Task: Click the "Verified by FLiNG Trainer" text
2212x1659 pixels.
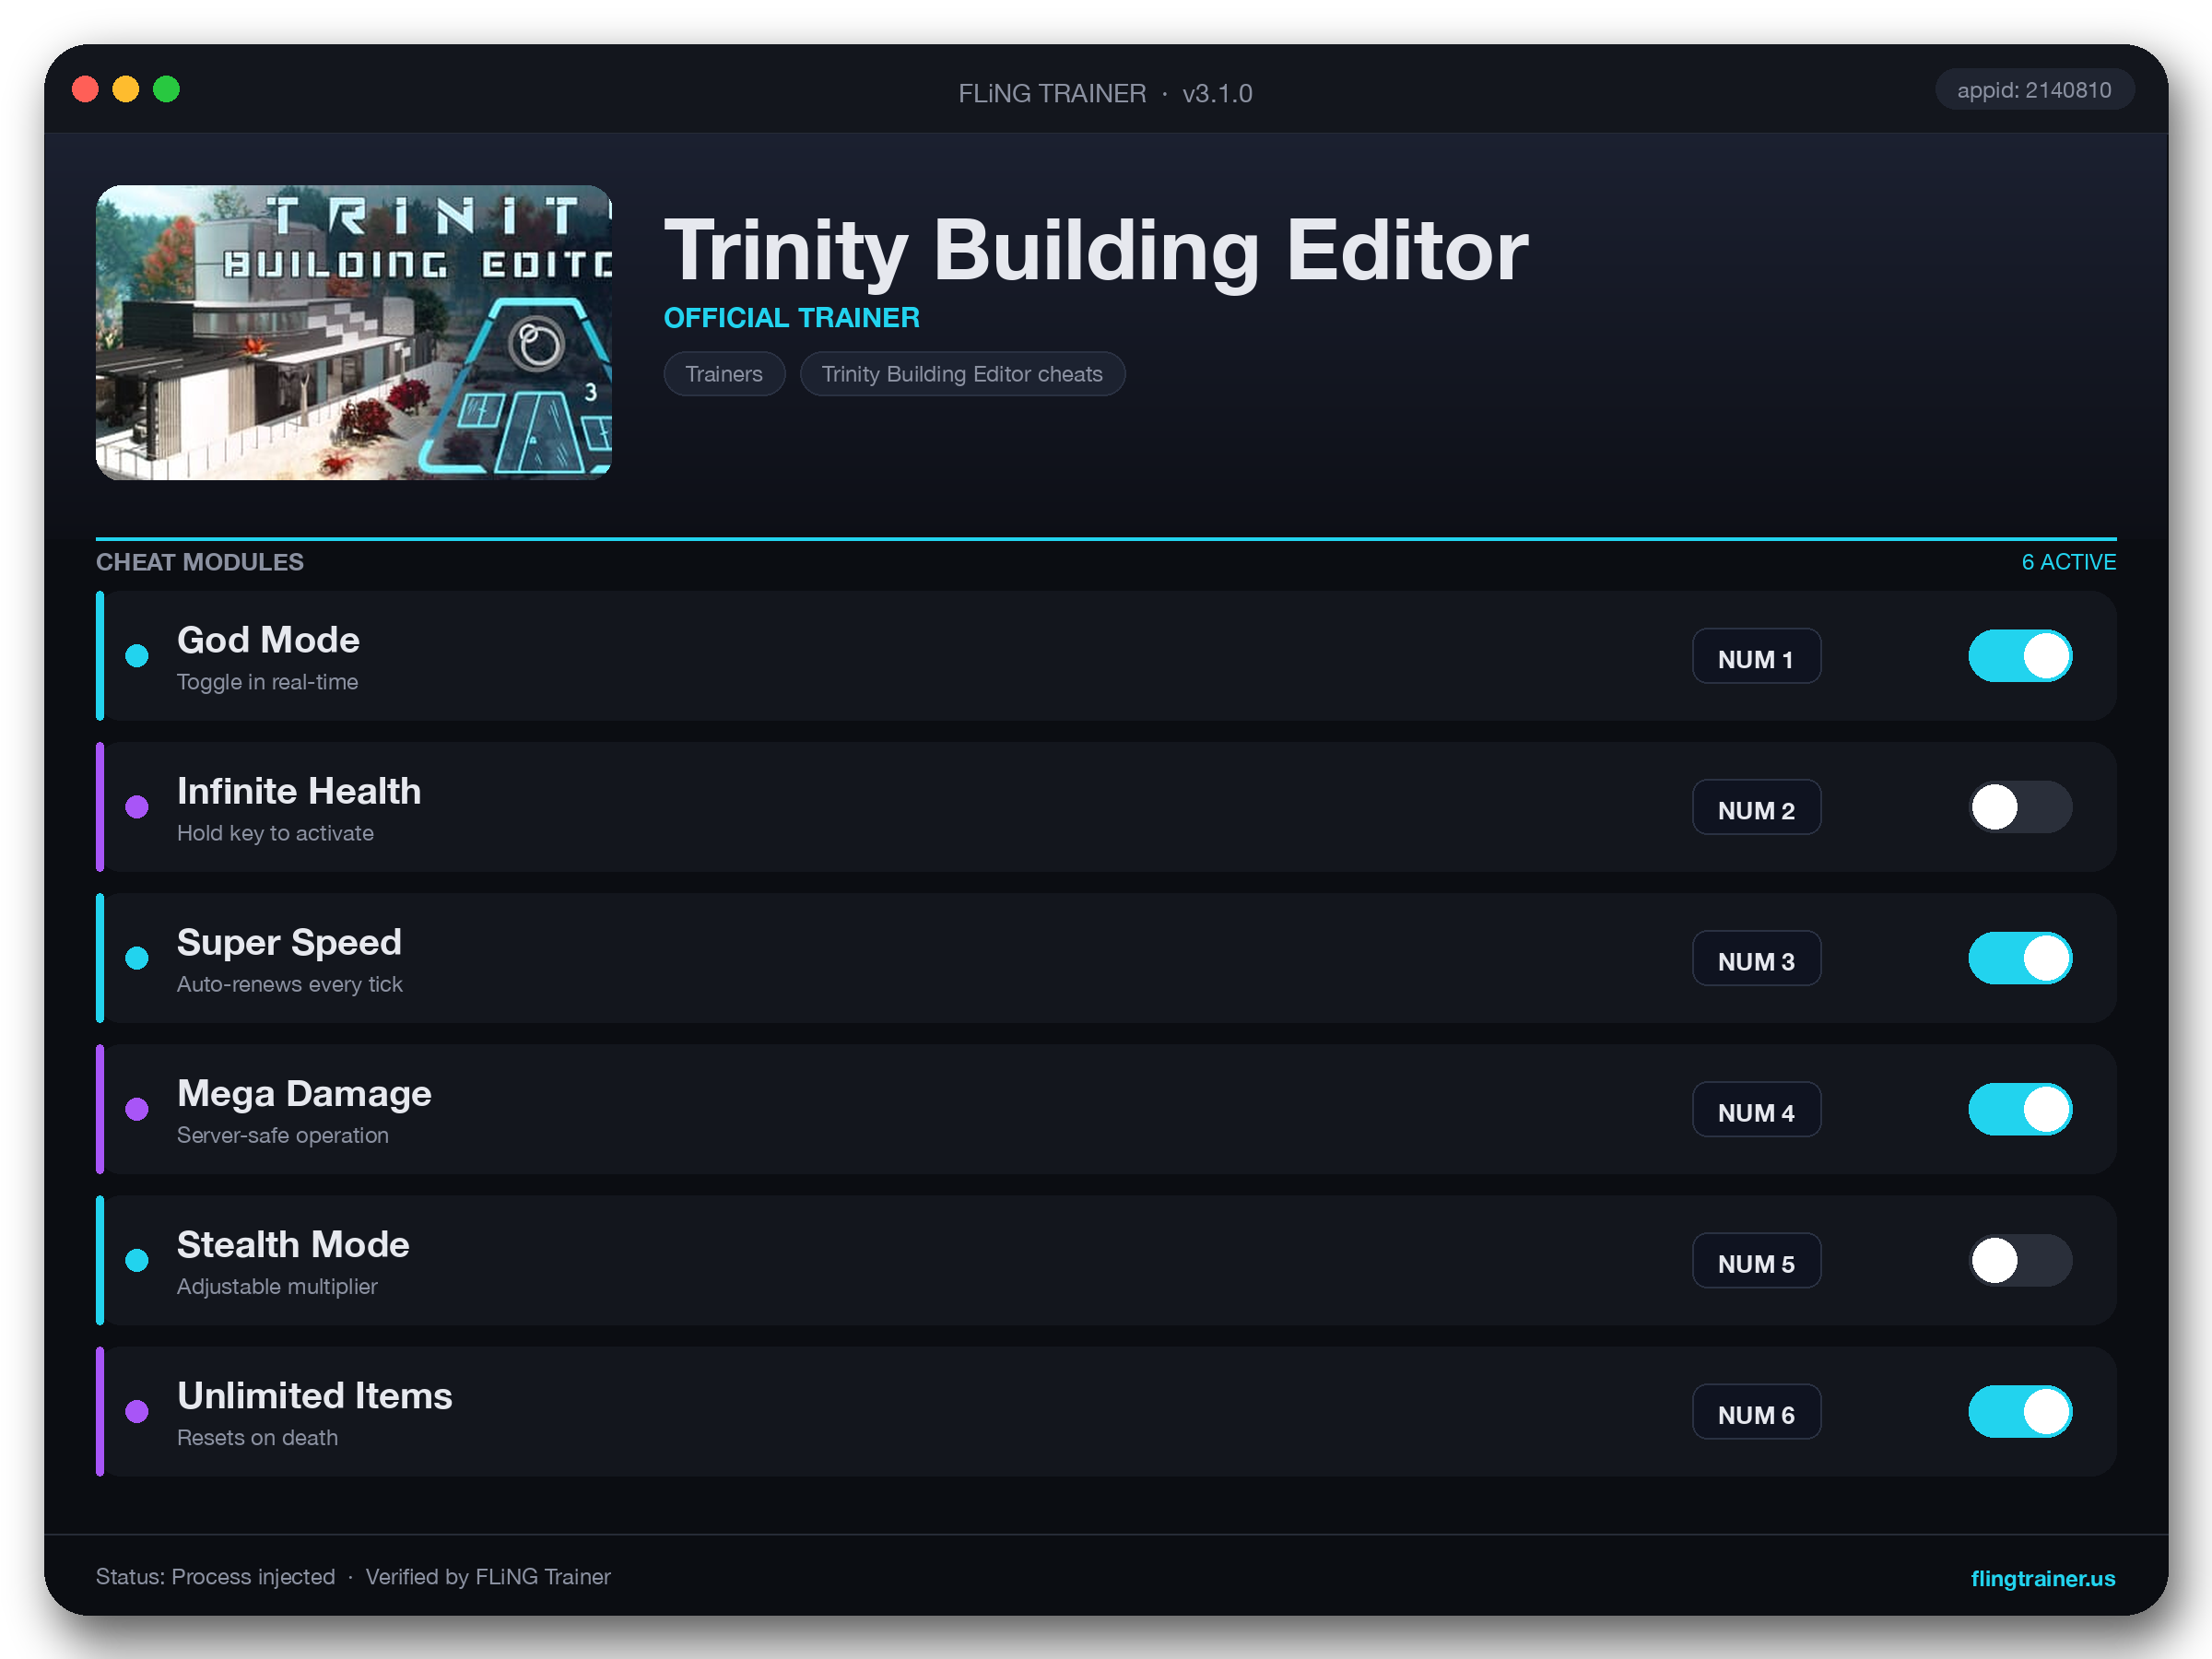Action: 488,1577
